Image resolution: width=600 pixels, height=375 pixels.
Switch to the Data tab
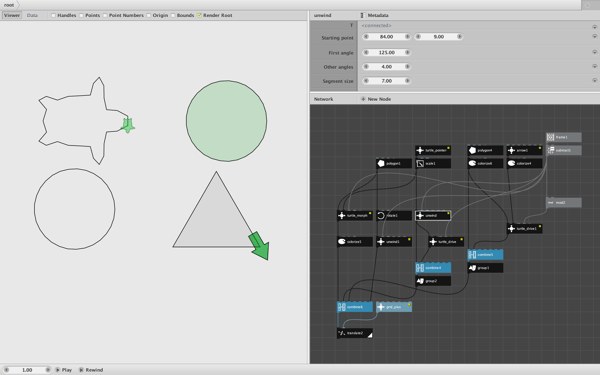coord(32,15)
